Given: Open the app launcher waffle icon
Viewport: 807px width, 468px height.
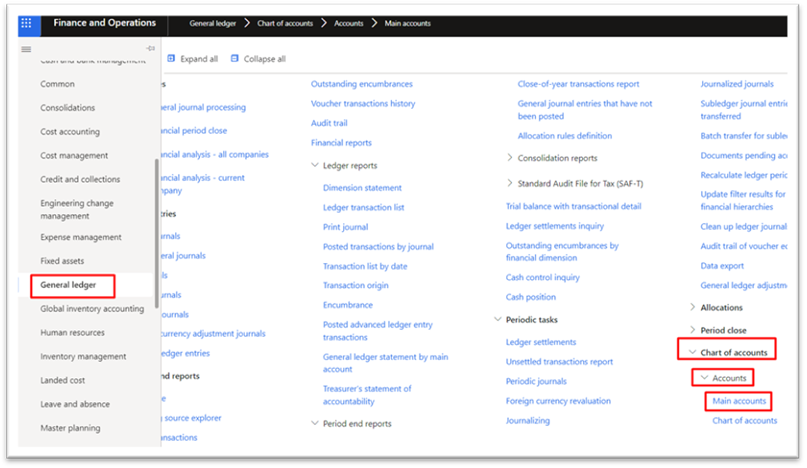Looking at the screenshot, I should 26,23.
